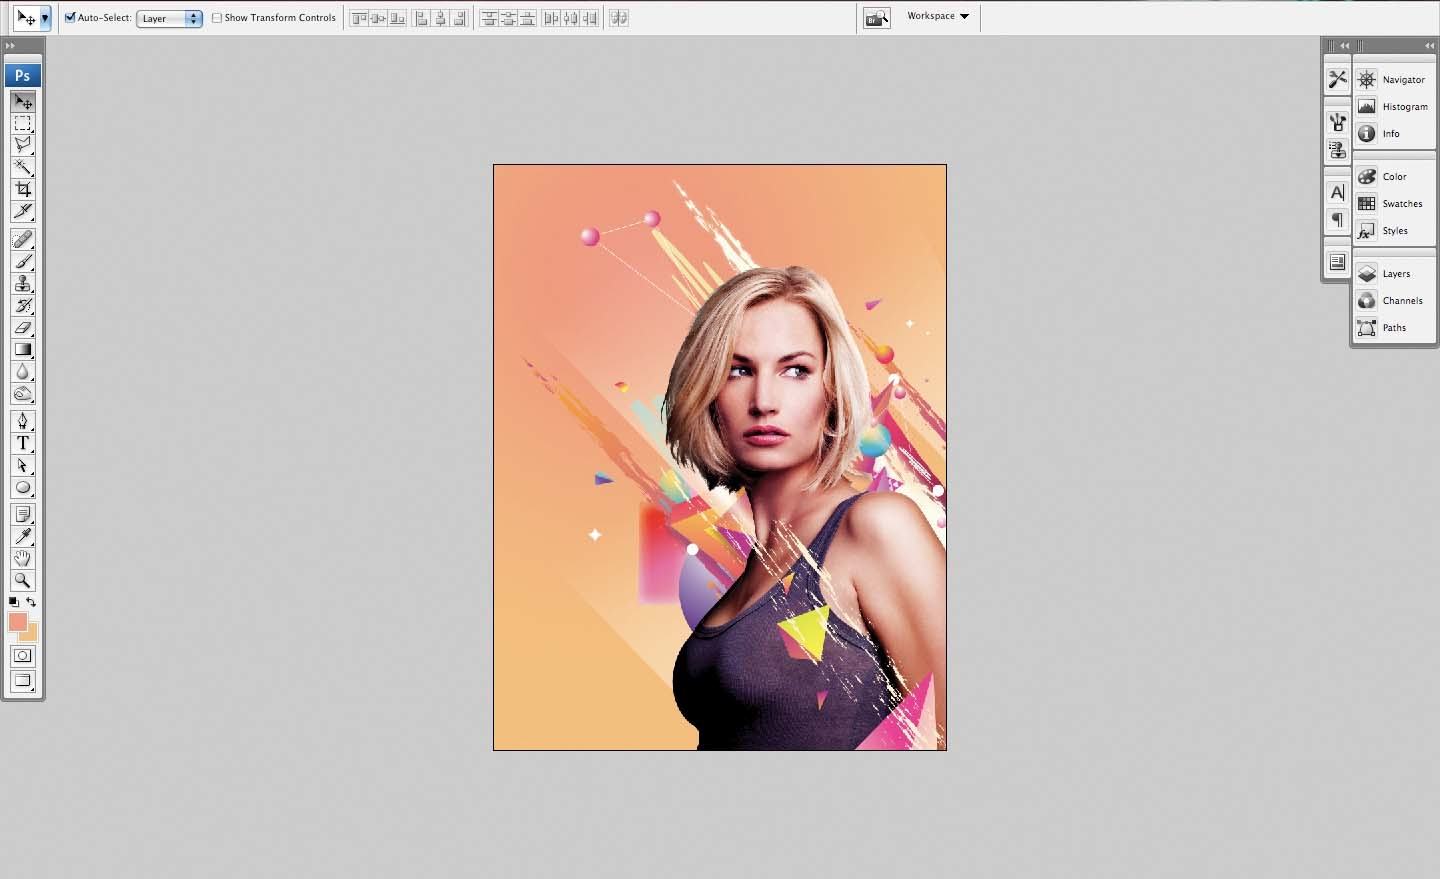Uncheck the Auto-Select checkbox
1440x879 pixels.
[x=70, y=18]
